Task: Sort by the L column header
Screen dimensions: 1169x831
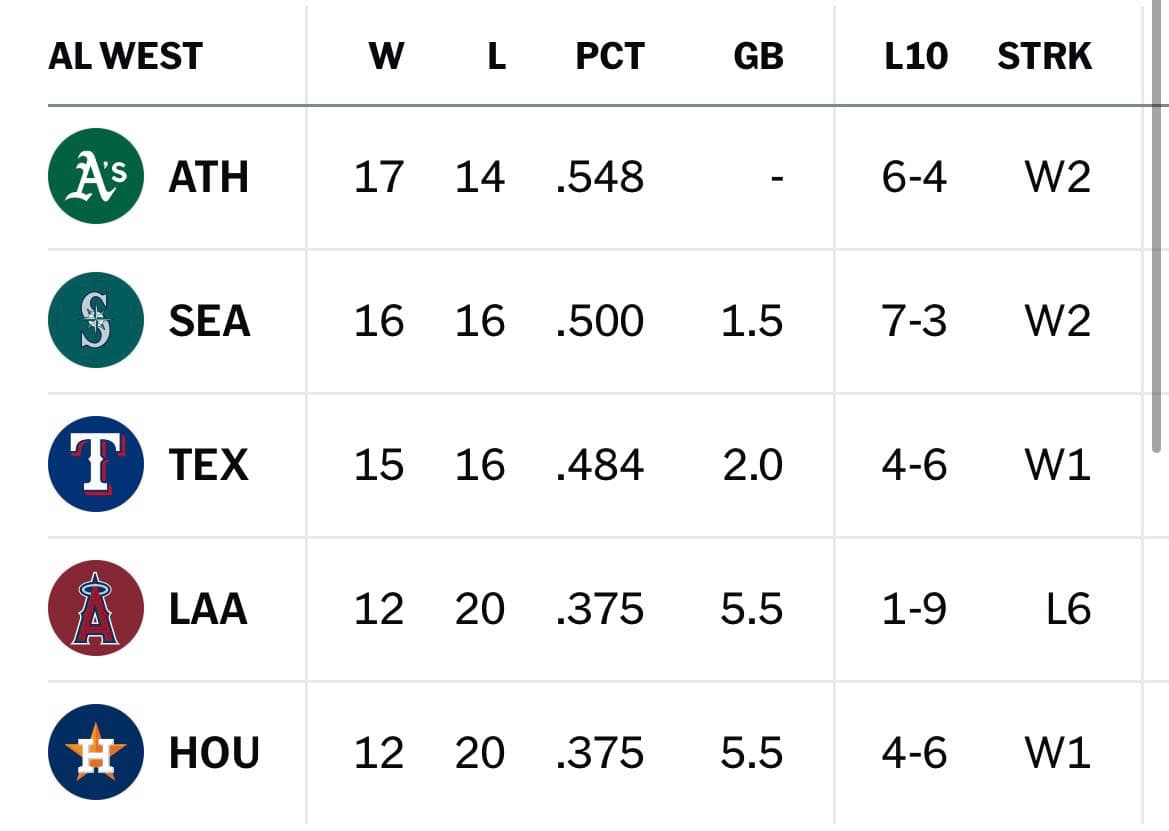Action: [x=497, y=56]
